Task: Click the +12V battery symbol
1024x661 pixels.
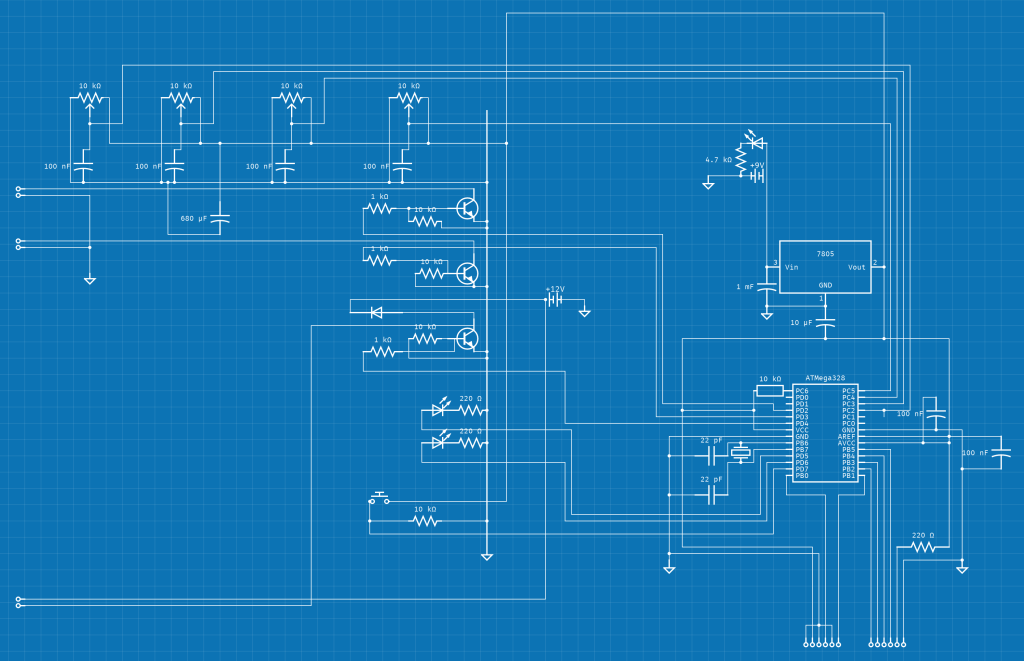Action: [555, 300]
